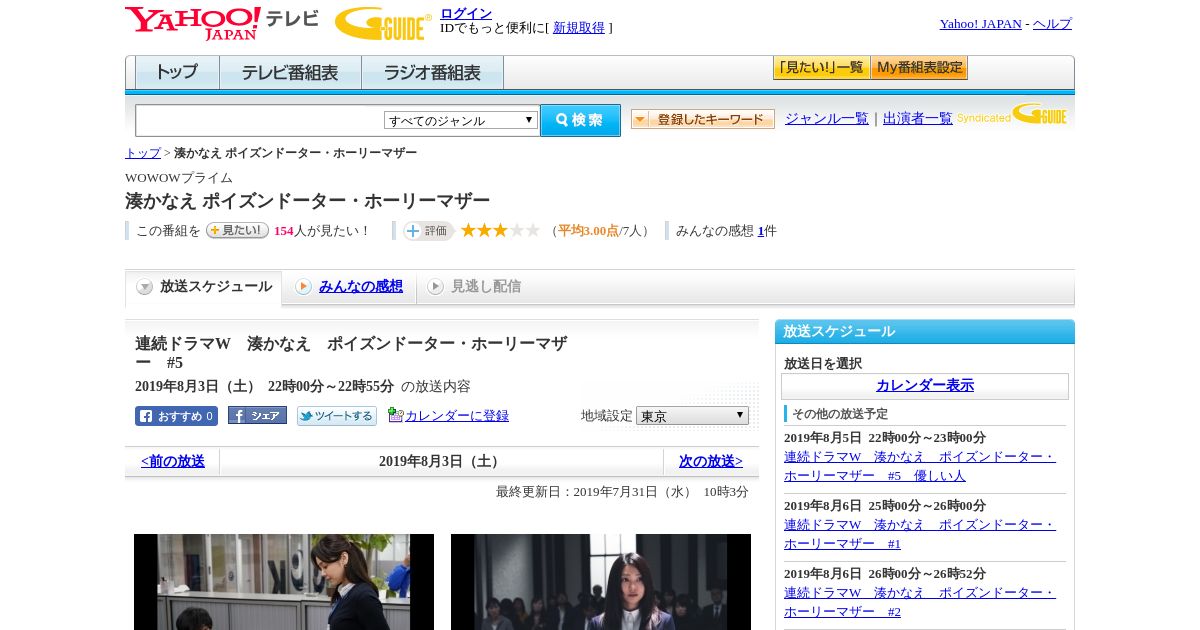
Task: Expand the 登録したキーワード dropdown
Action: click(x=703, y=119)
